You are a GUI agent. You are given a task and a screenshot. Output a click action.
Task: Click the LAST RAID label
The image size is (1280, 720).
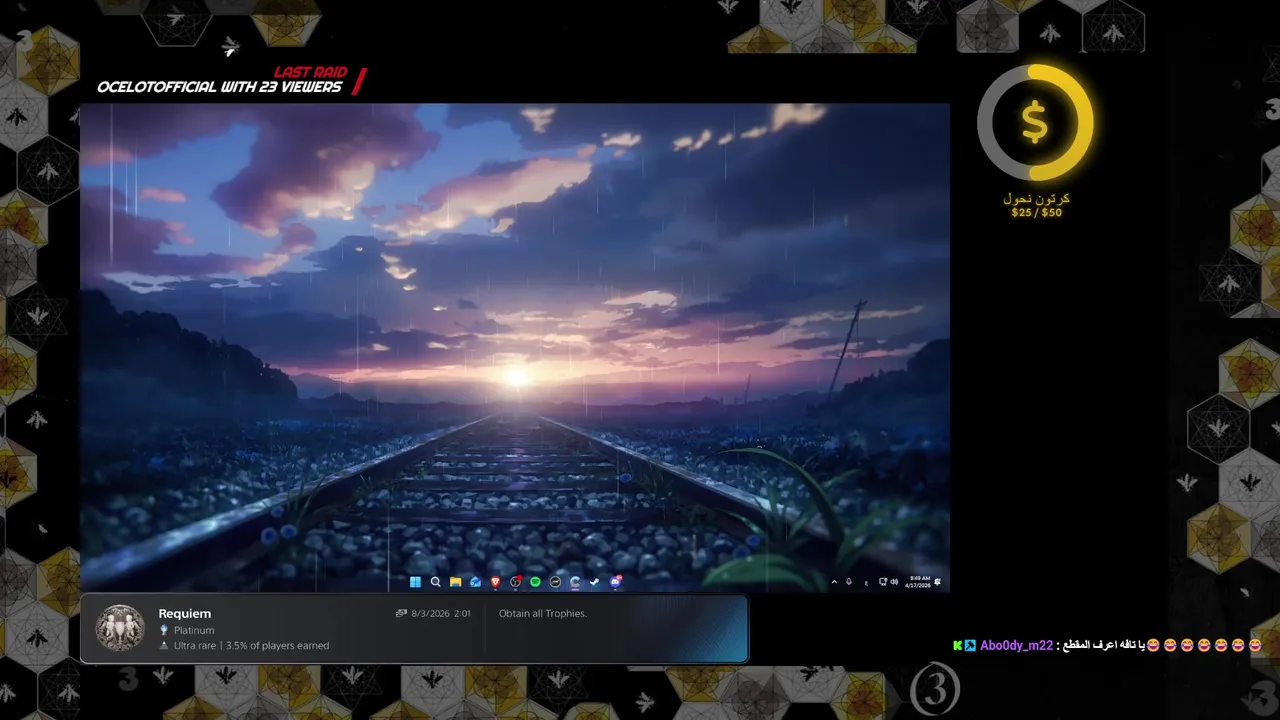(x=311, y=72)
